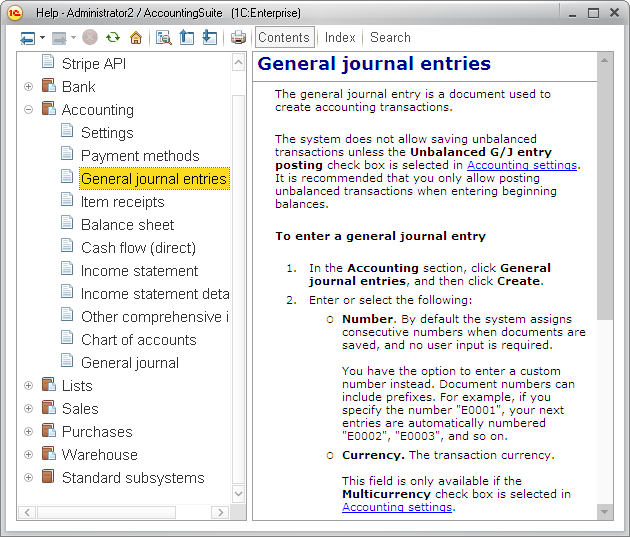Click the Accounting book folder icon
The height and width of the screenshot is (537, 630).
[x=49, y=108]
